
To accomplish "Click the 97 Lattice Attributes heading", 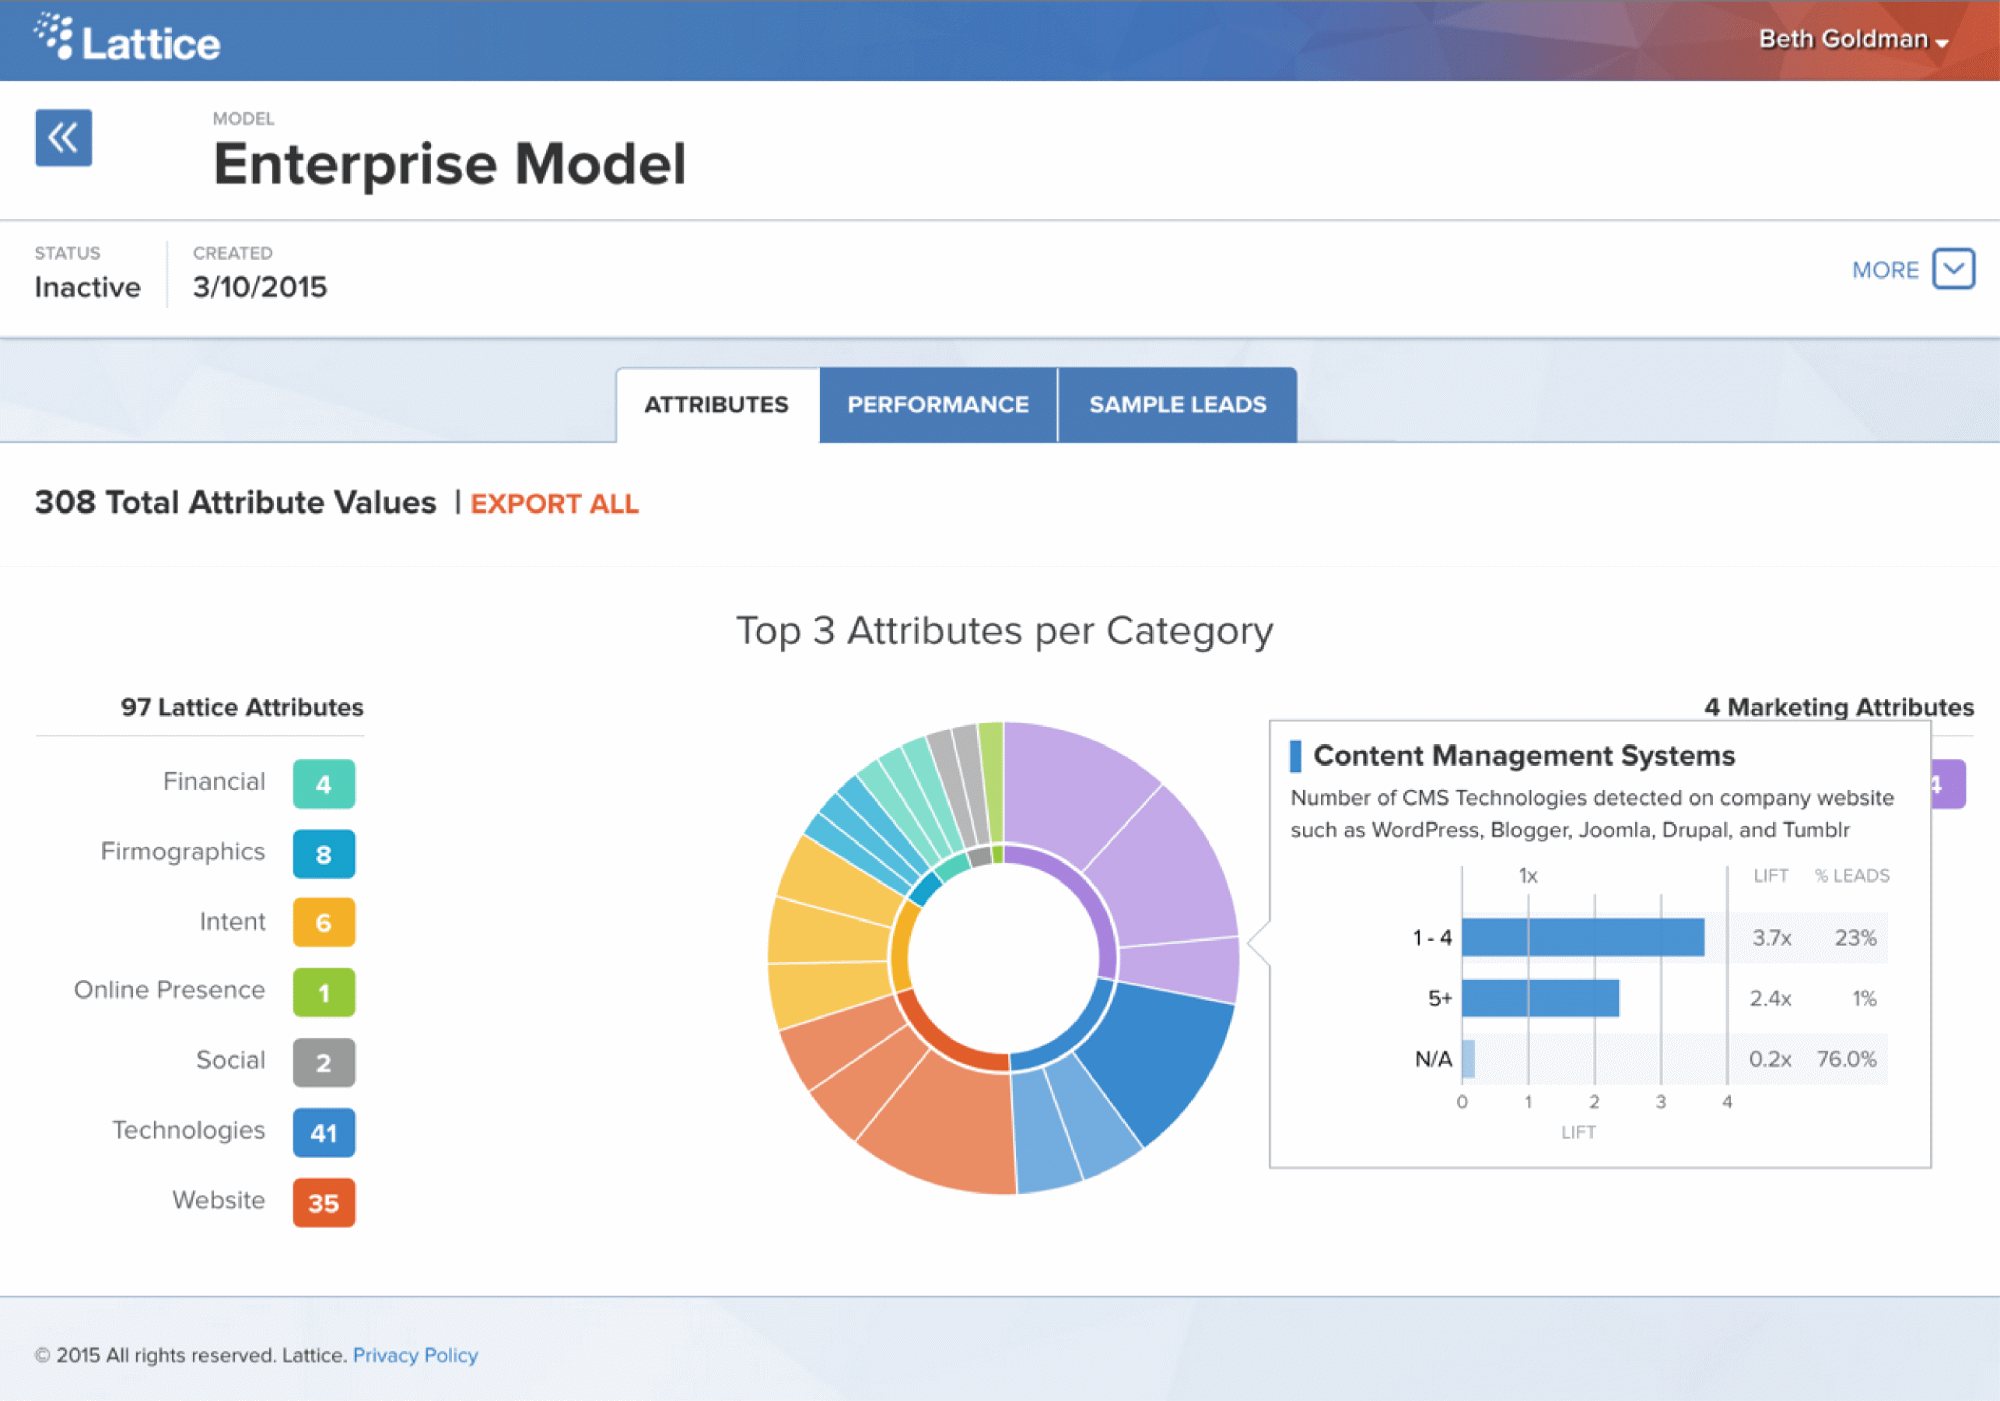I will click(x=242, y=707).
